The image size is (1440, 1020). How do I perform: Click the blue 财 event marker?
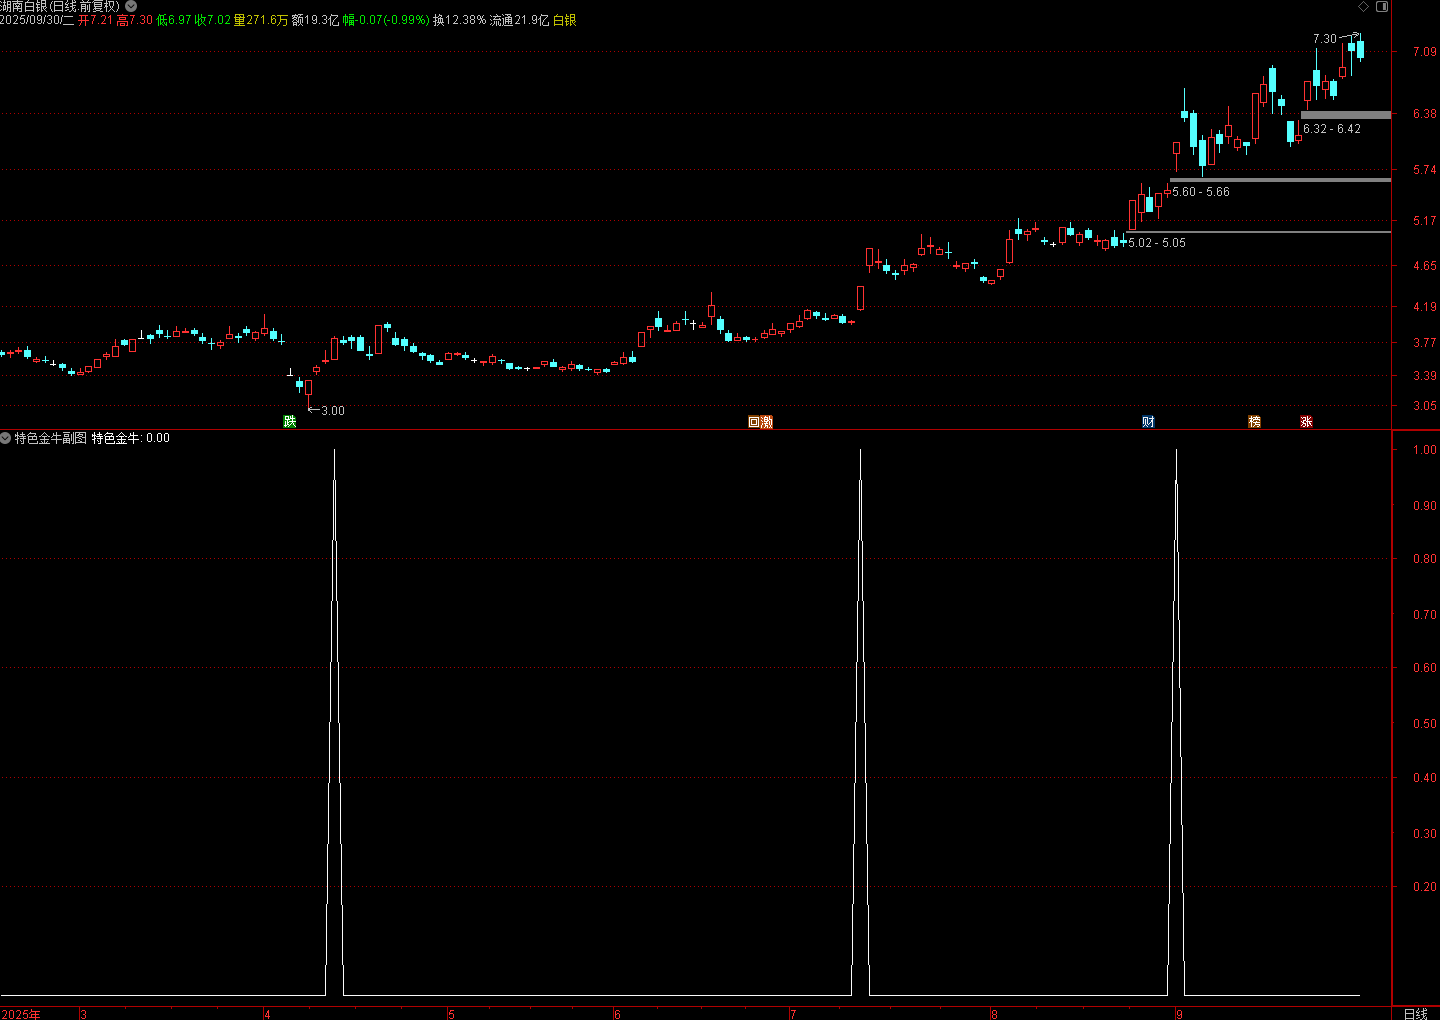[1148, 422]
